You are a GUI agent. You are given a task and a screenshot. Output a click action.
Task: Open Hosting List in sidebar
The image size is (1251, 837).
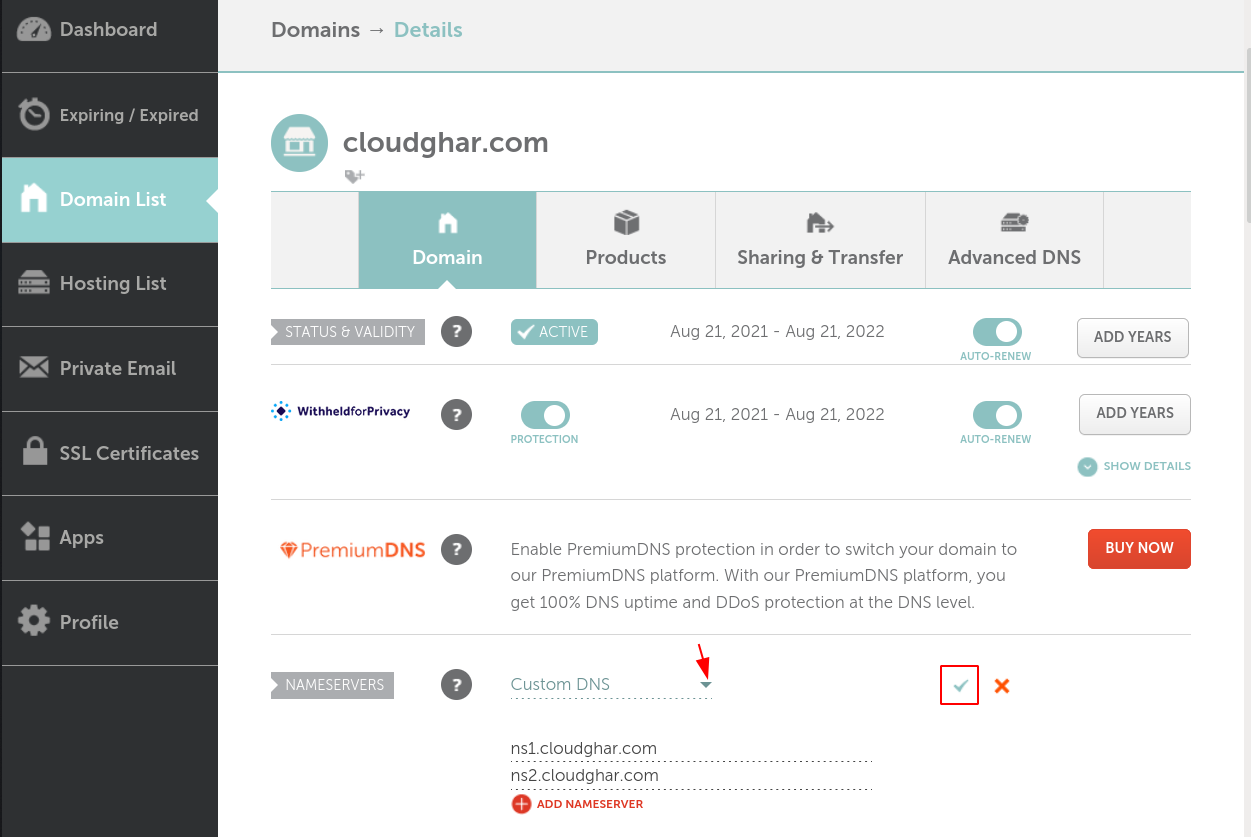click(x=109, y=284)
